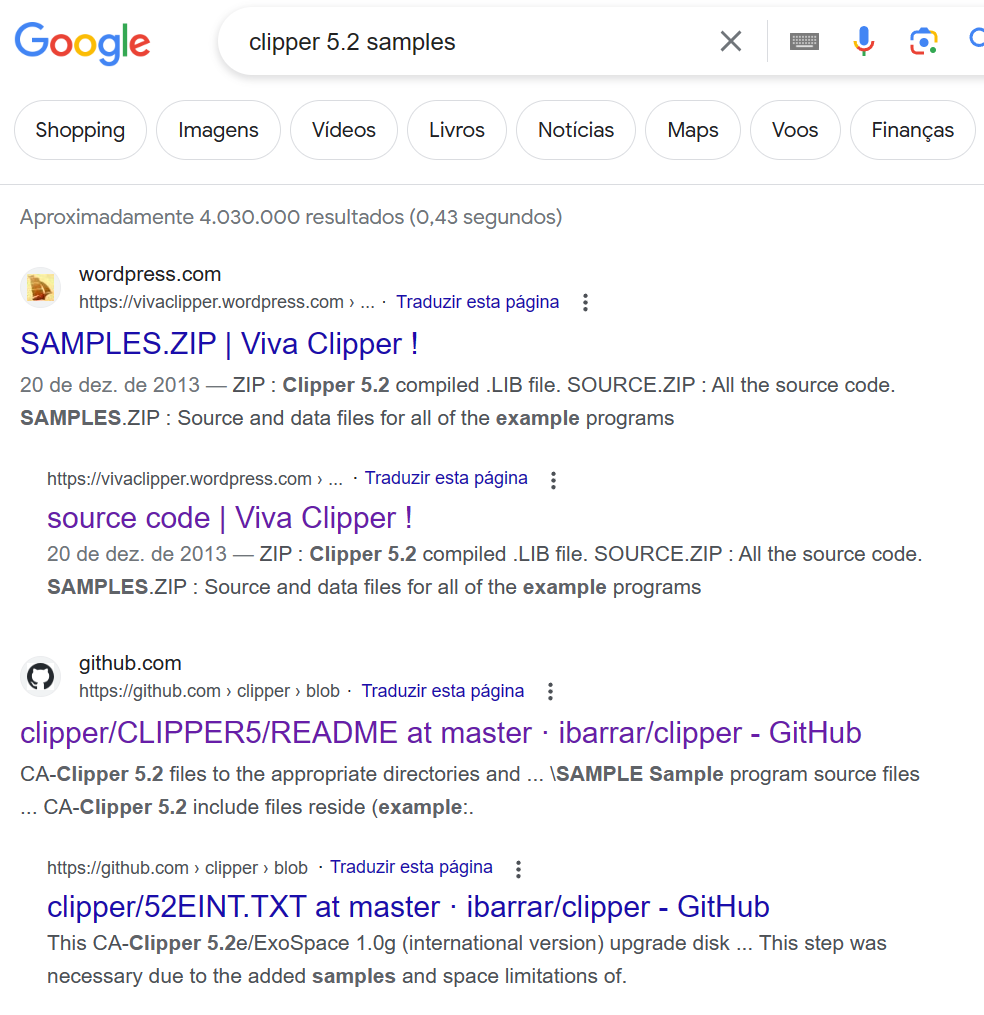Viewport: 984px width, 1015px height.
Task: Translate the source code result page
Action: [446, 478]
